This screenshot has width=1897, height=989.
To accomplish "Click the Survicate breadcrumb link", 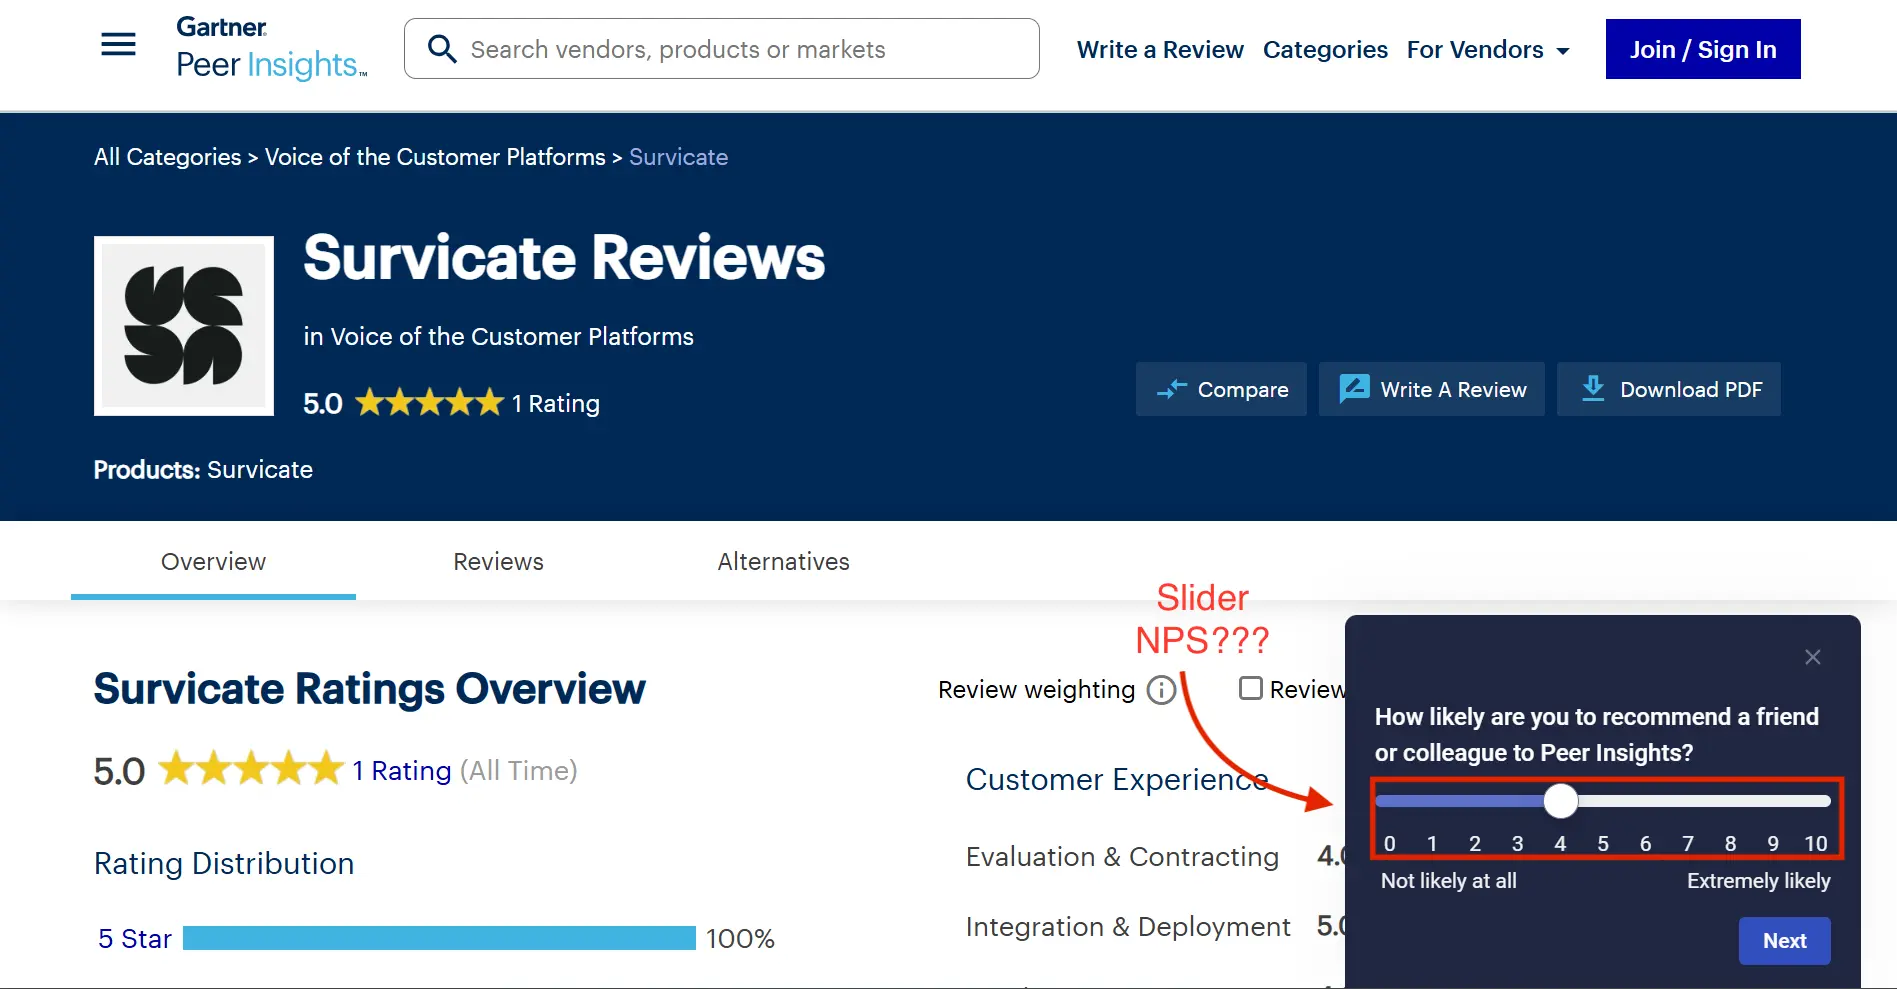I will pos(678,157).
